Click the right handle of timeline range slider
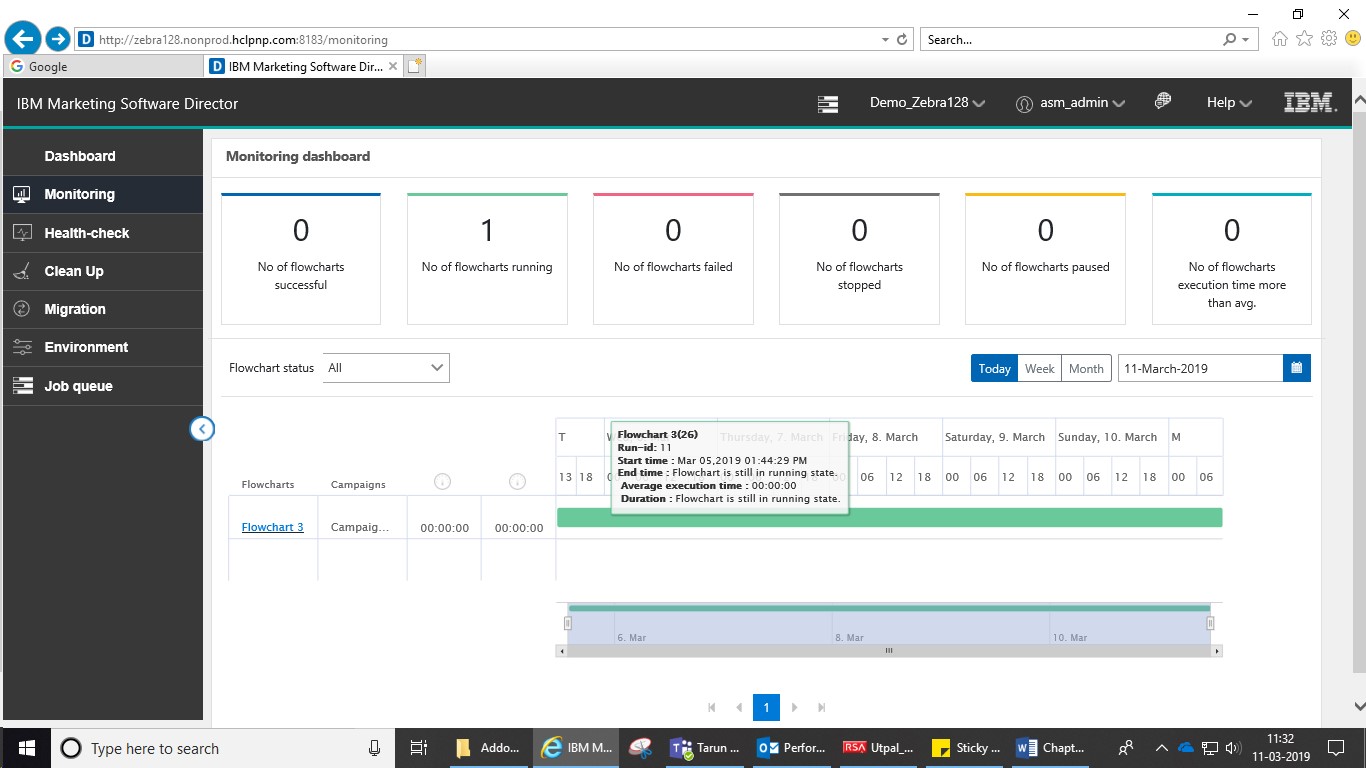This screenshot has height=768, width=1366. pyautogui.click(x=1210, y=623)
